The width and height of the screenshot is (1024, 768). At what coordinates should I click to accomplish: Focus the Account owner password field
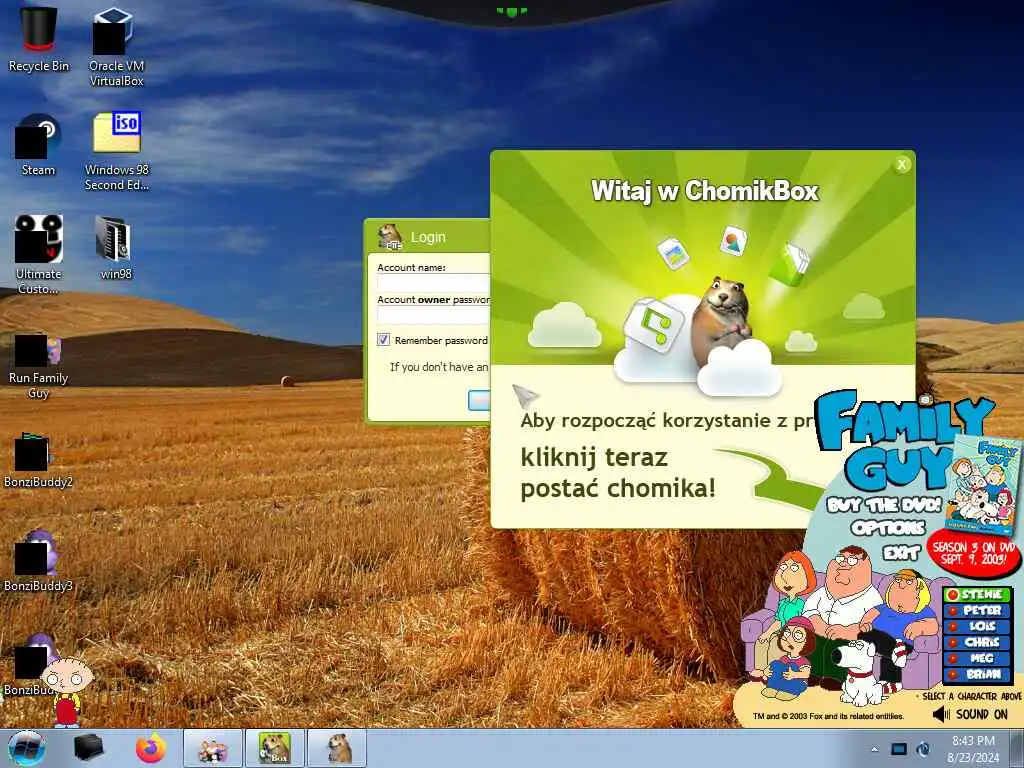tap(433, 315)
